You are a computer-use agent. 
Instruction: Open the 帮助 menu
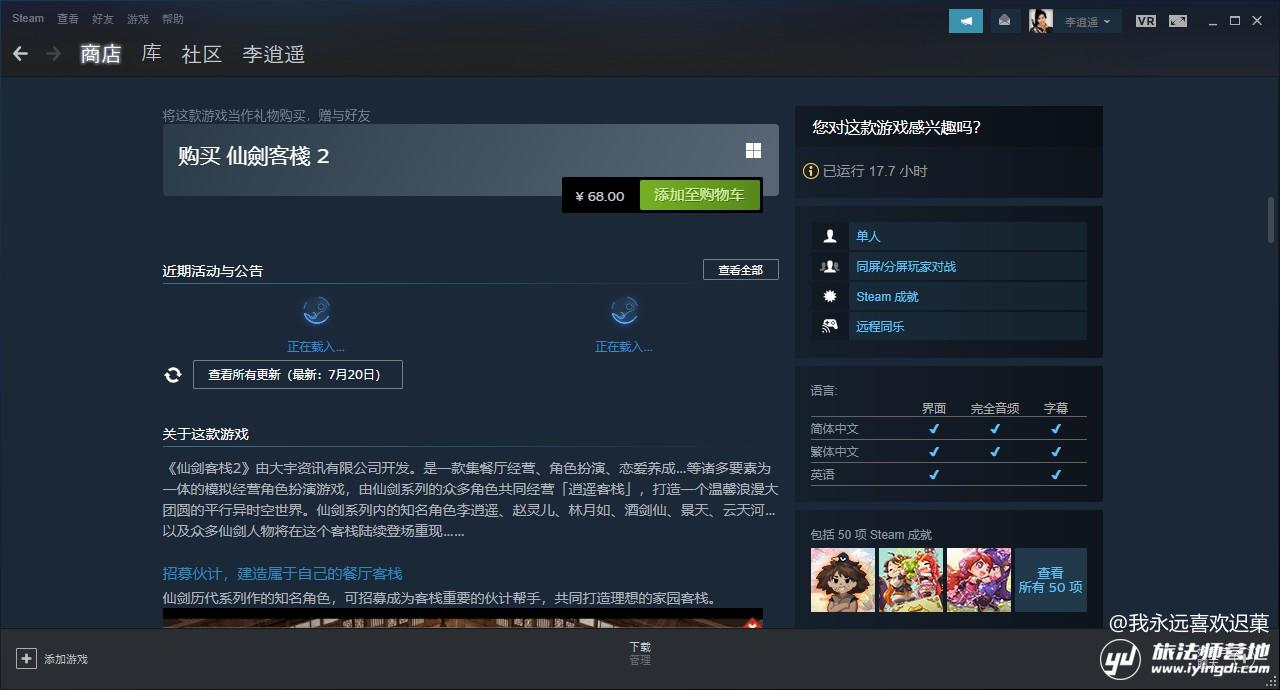coord(173,19)
